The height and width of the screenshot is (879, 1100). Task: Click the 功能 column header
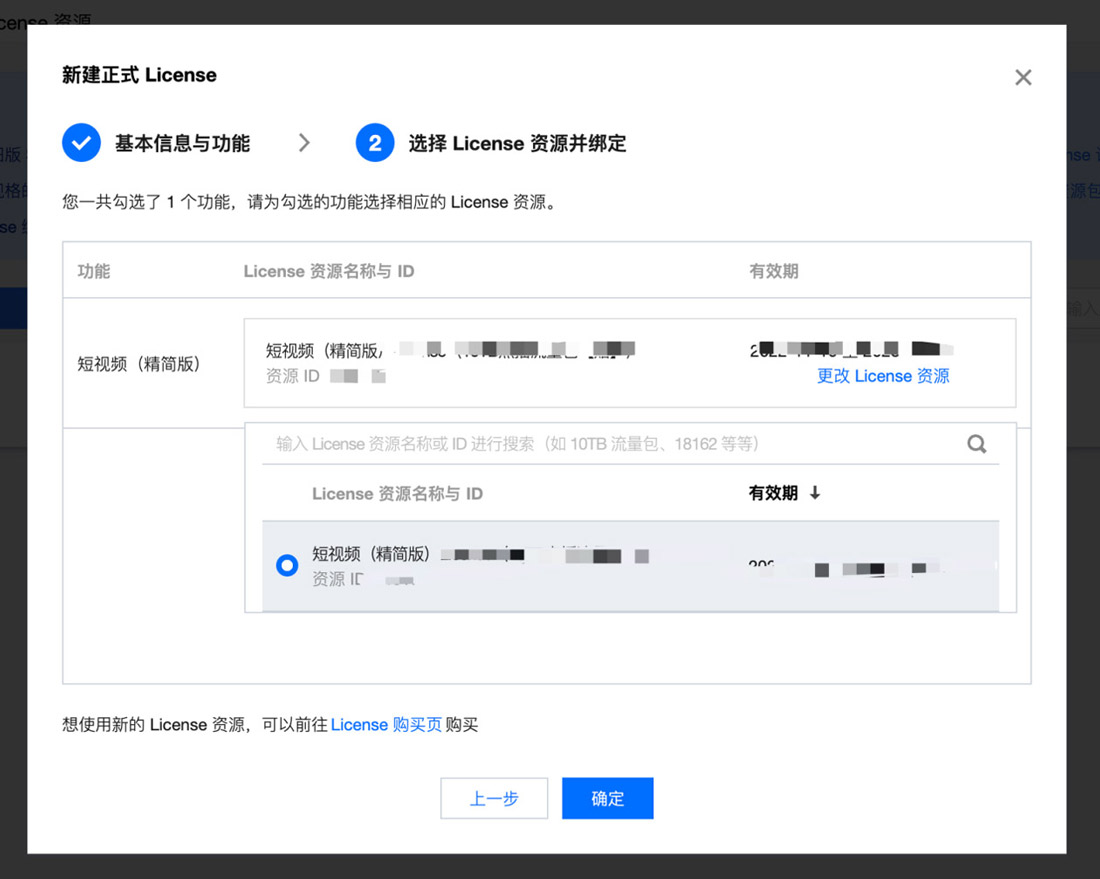pos(94,271)
